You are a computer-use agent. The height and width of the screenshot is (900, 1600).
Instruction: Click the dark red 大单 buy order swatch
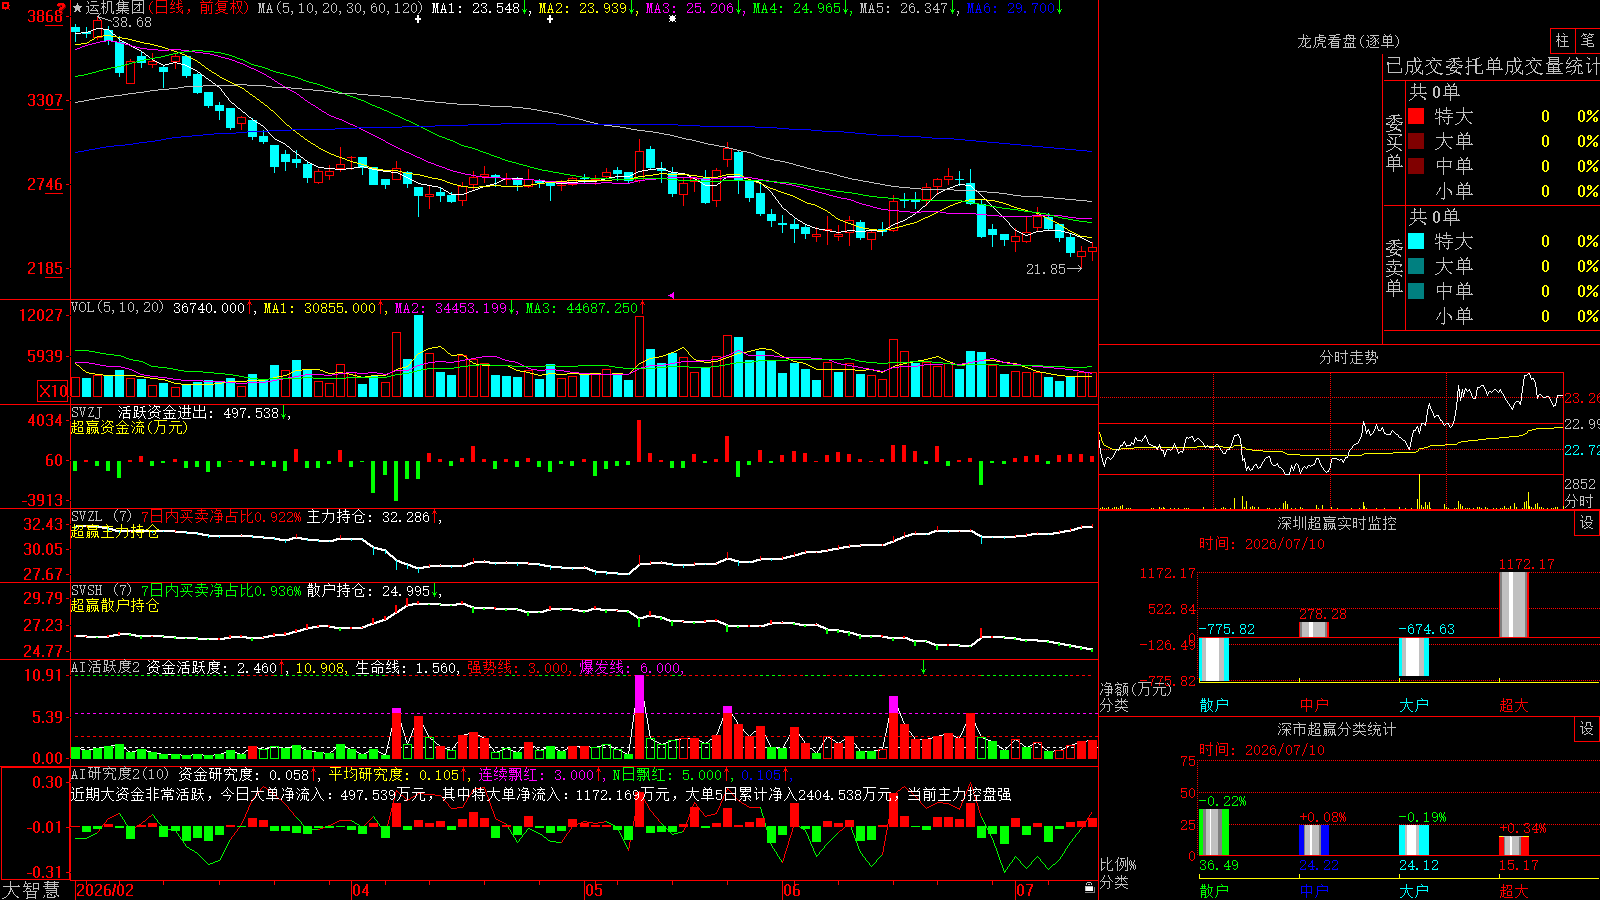[x=1416, y=141]
